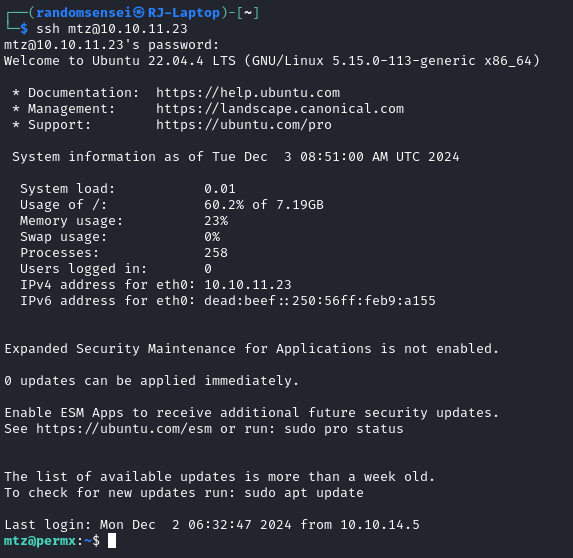The width and height of the screenshot is (573, 558).
Task: Click the IPv4 address value for eth0
Action: 248,285
